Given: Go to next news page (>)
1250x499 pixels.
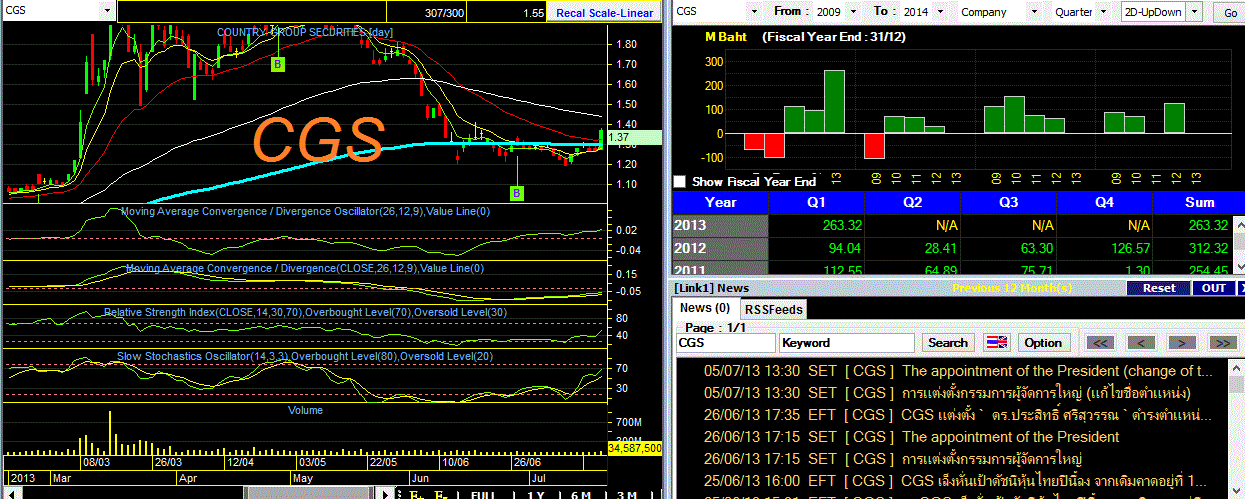Looking at the screenshot, I should pyautogui.click(x=1182, y=343).
